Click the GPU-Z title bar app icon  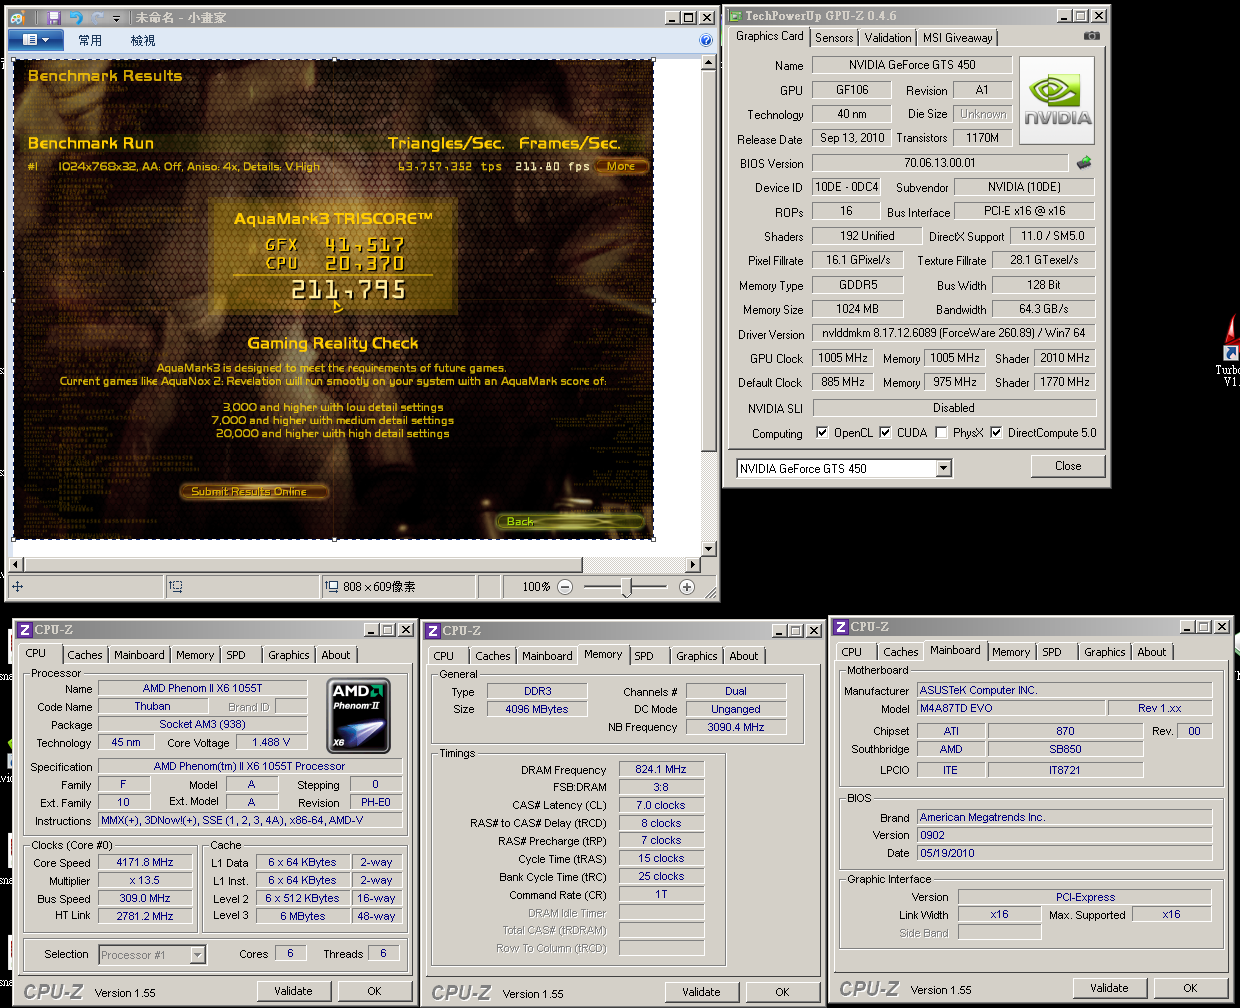coord(735,16)
